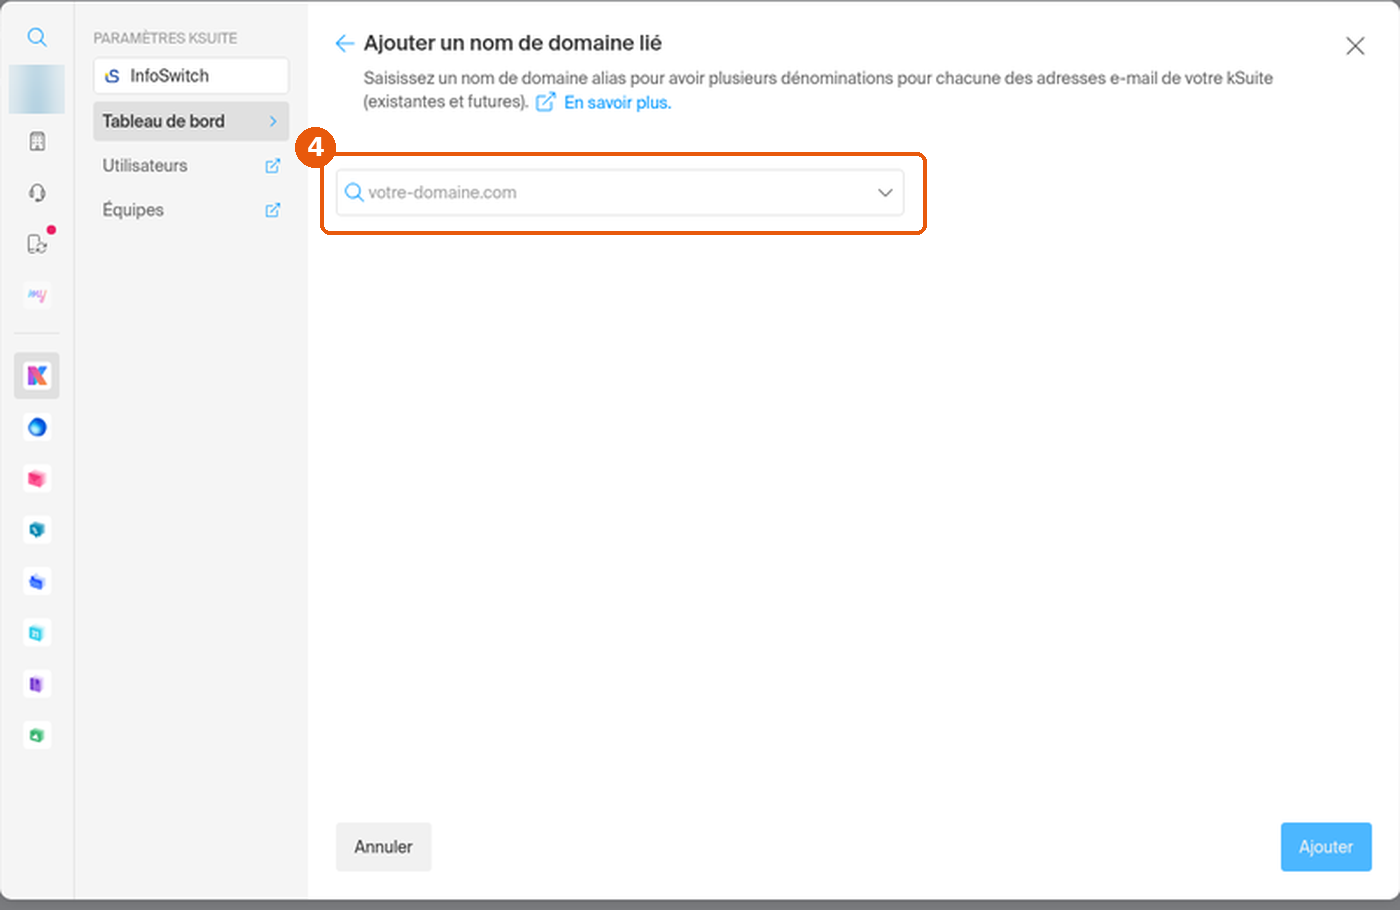Open the 'my' app icon in the sidebar
This screenshot has height=910, width=1400.
click(37, 295)
